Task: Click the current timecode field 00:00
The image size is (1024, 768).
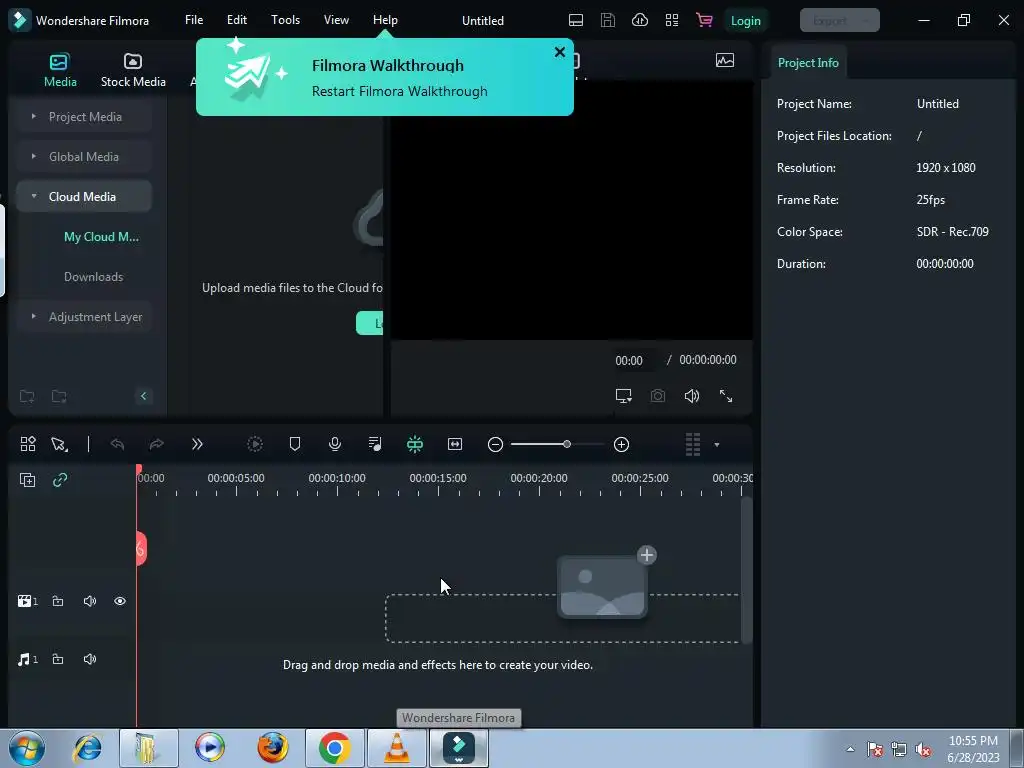Action: click(629, 360)
